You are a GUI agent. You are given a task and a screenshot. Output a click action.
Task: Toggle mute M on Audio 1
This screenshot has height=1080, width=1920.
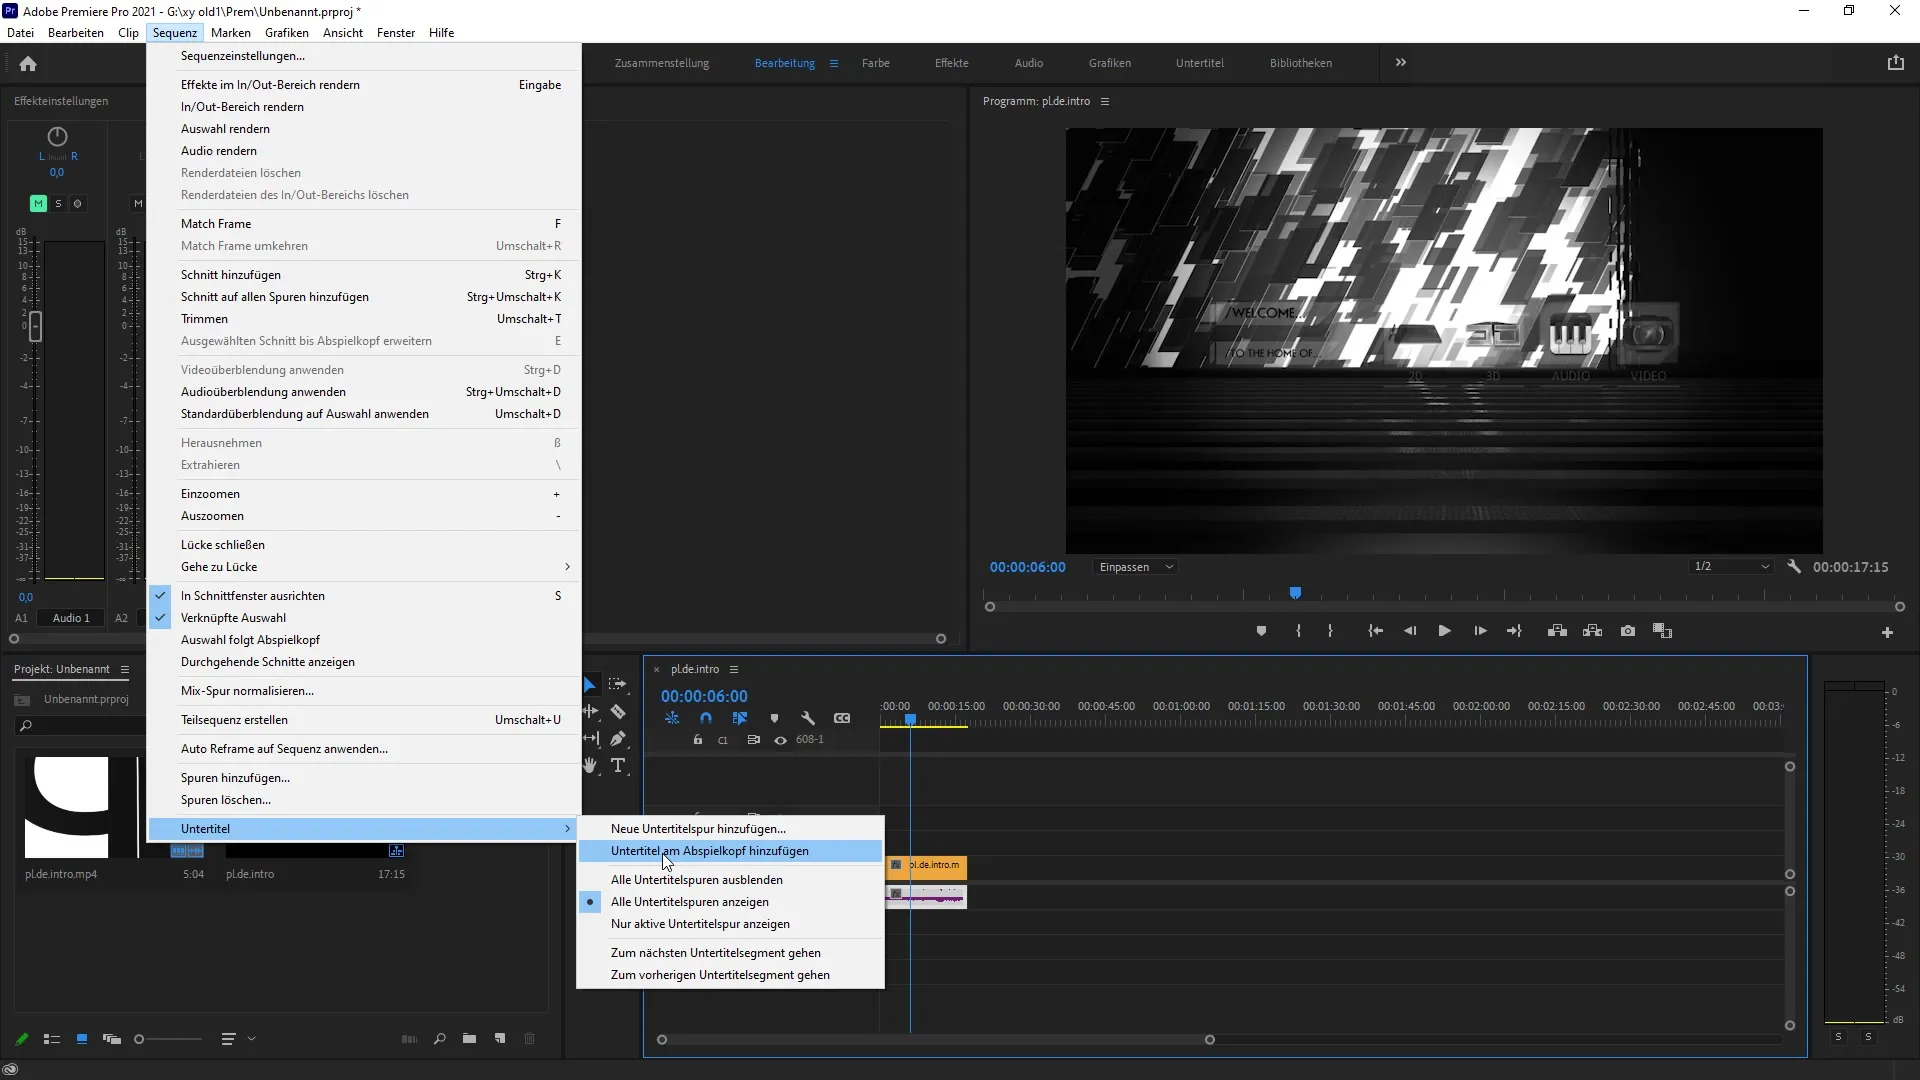click(38, 203)
